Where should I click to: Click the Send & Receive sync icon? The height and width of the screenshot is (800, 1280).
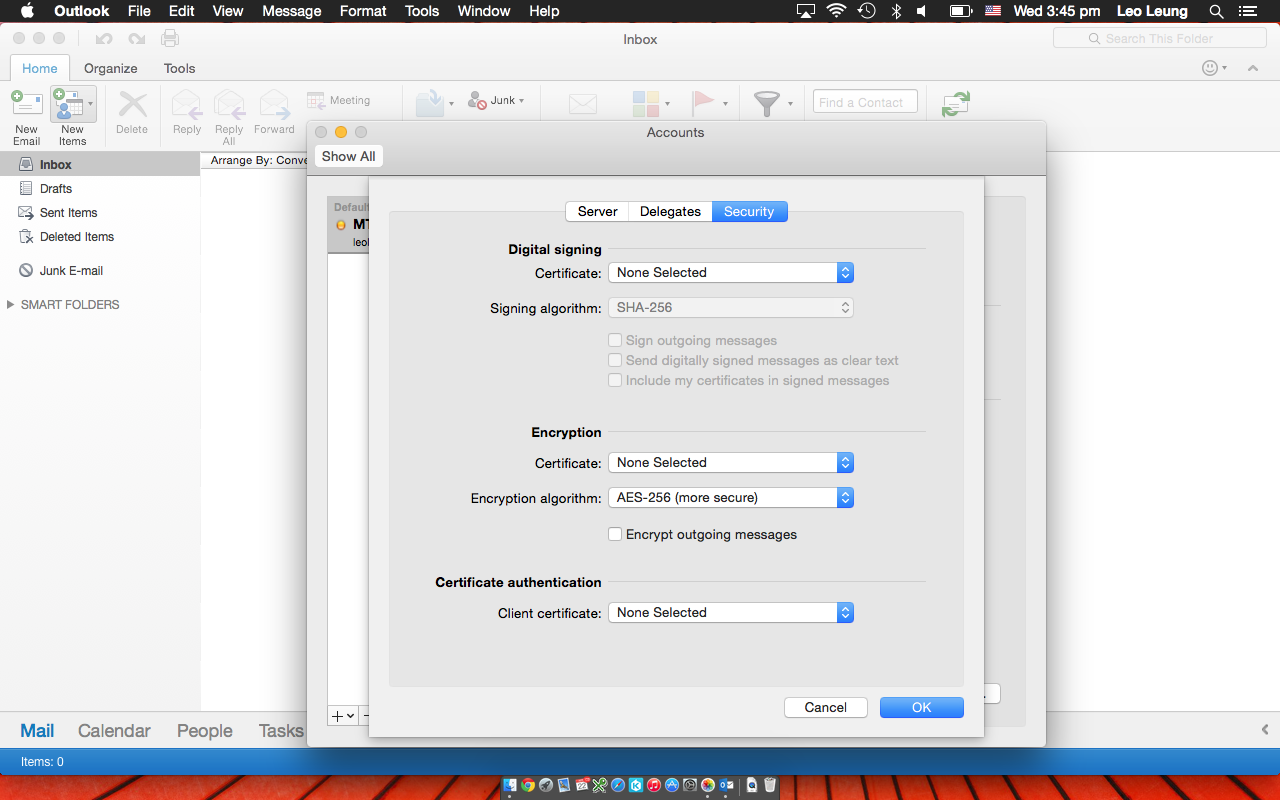click(956, 103)
